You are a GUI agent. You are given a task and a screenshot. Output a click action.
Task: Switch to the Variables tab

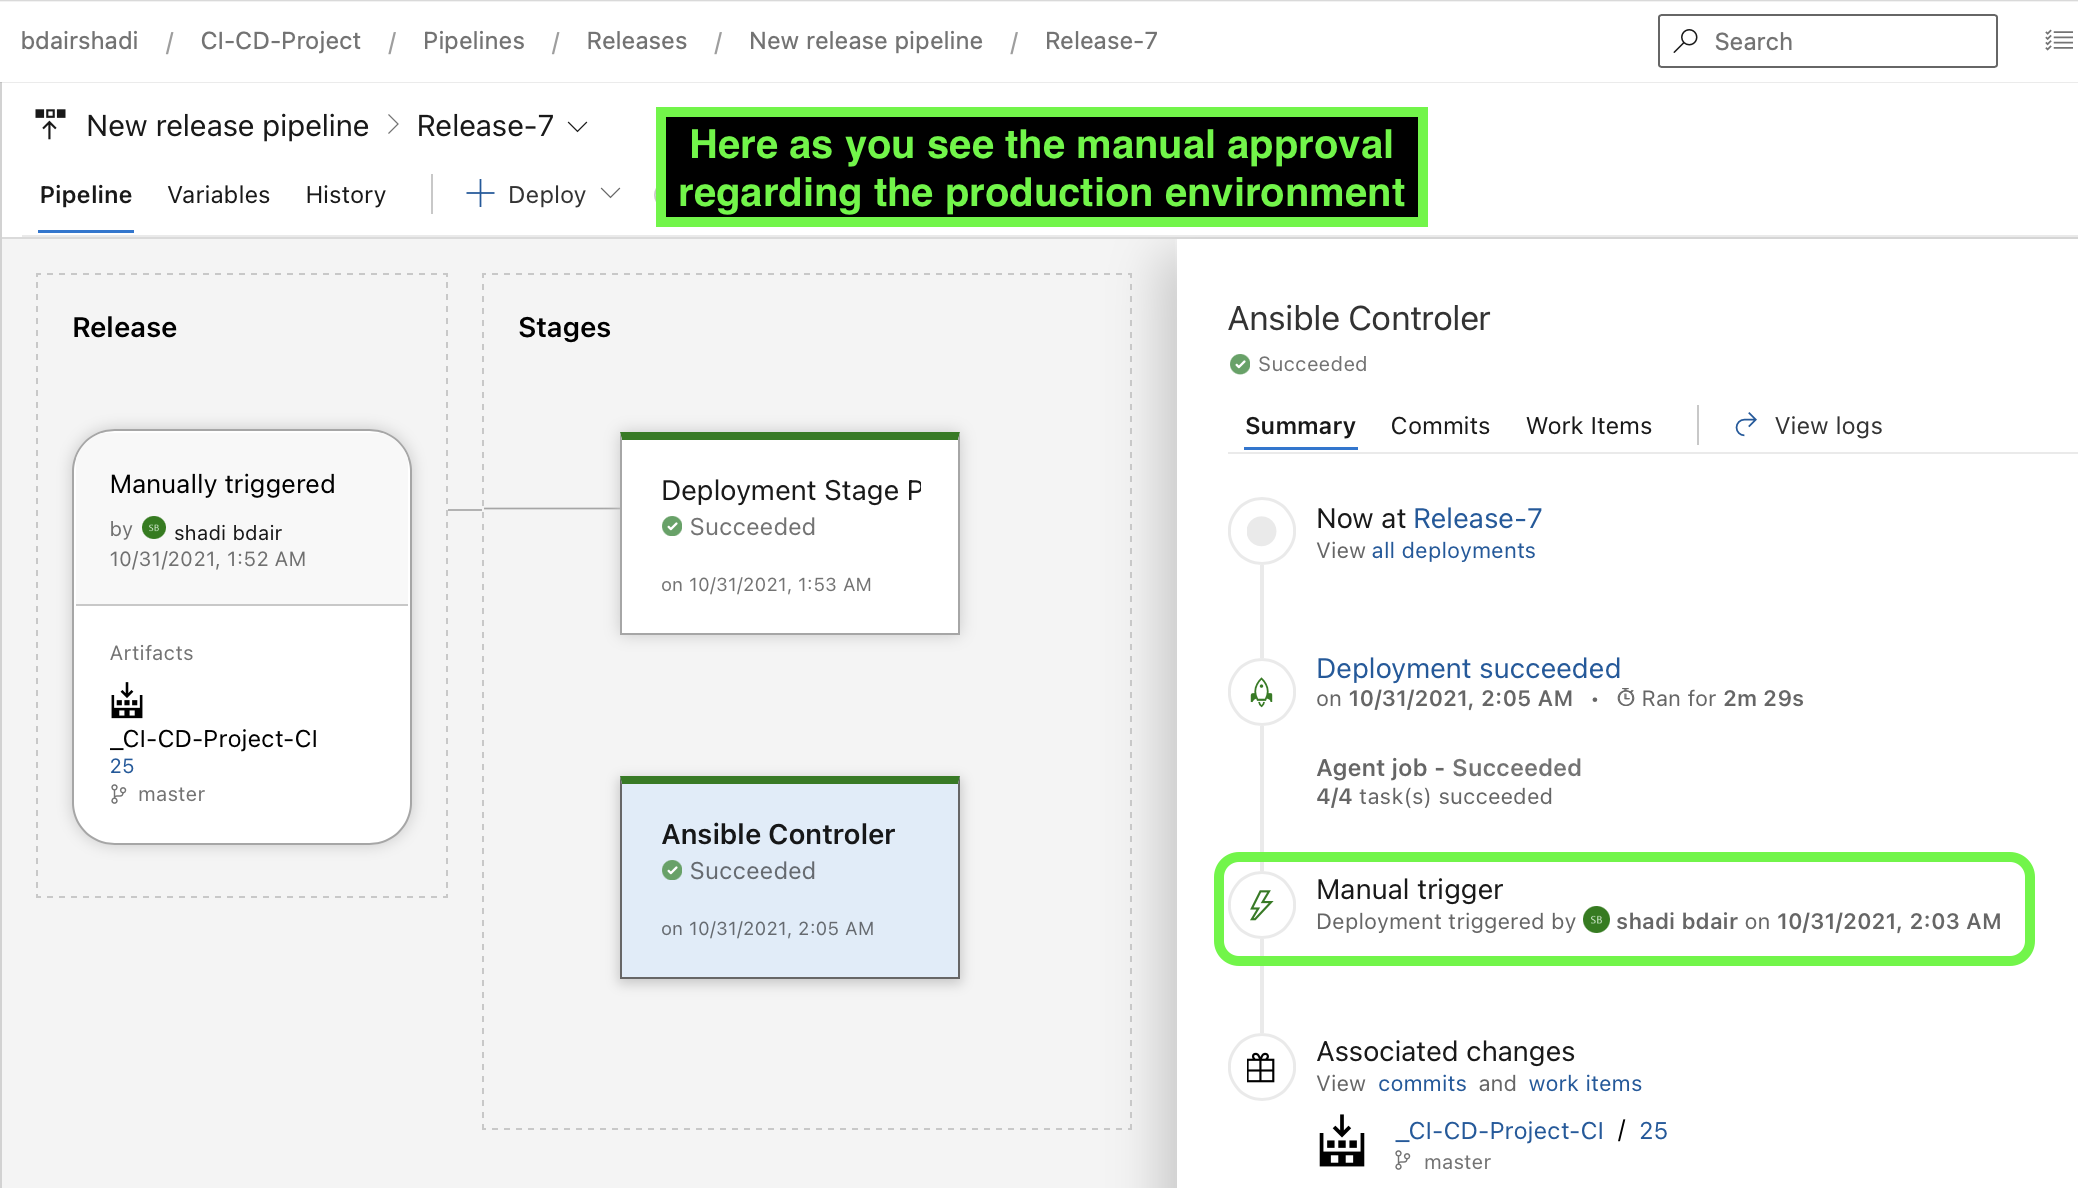tap(218, 195)
